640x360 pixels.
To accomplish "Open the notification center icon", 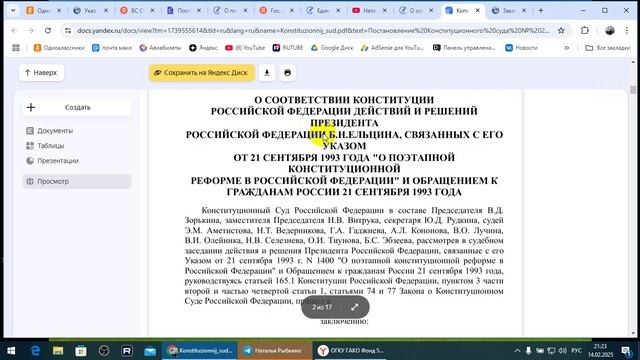I will click(x=626, y=351).
